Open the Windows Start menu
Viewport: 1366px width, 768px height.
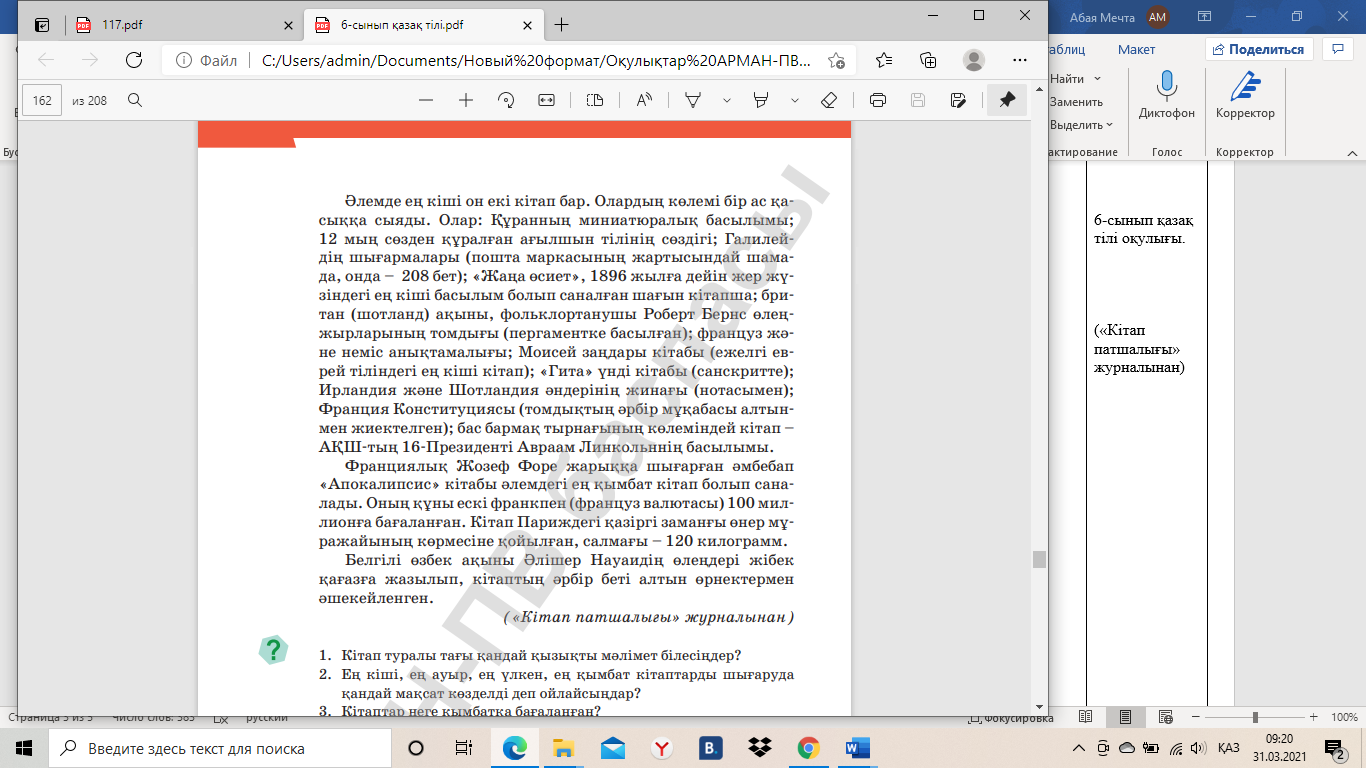(x=24, y=748)
